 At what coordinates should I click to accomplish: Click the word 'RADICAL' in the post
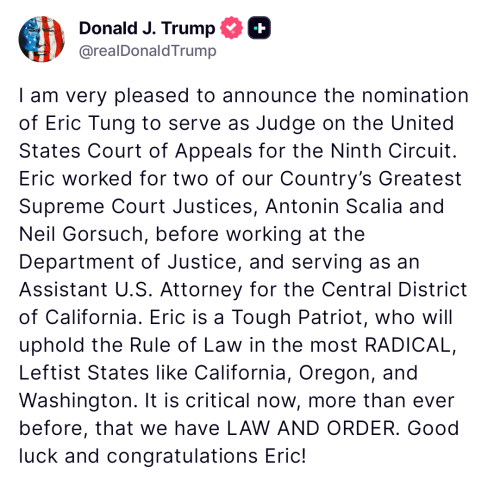point(408,345)
